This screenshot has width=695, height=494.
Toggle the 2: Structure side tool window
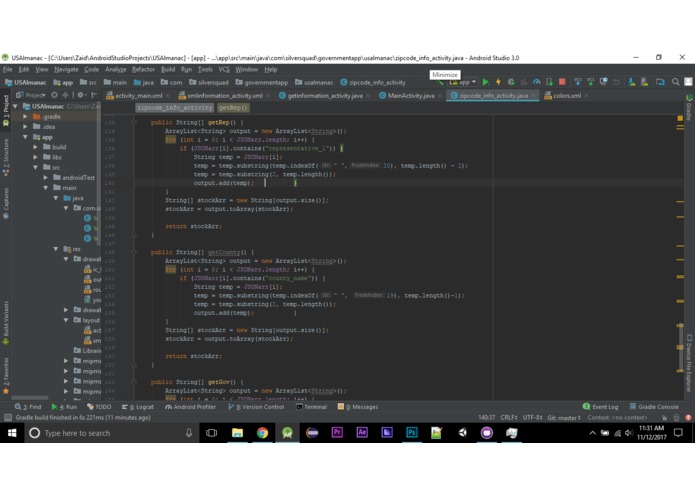[6, 158]
